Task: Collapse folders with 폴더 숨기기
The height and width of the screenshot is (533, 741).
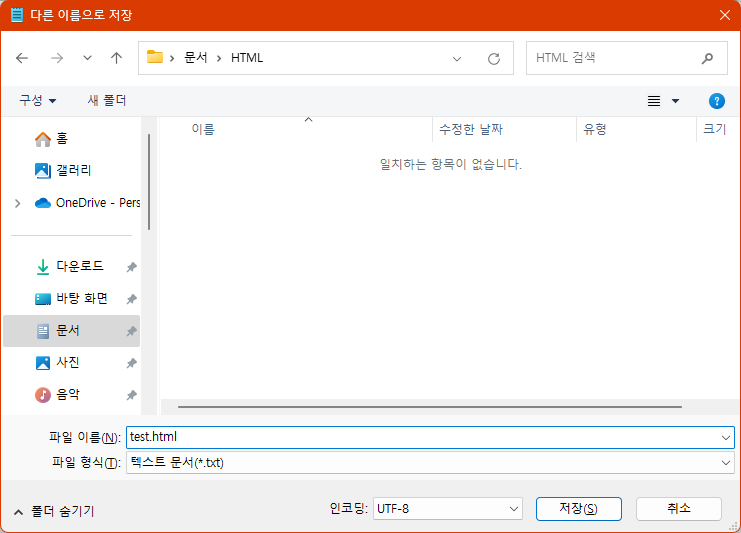Action: coord(54,511)
